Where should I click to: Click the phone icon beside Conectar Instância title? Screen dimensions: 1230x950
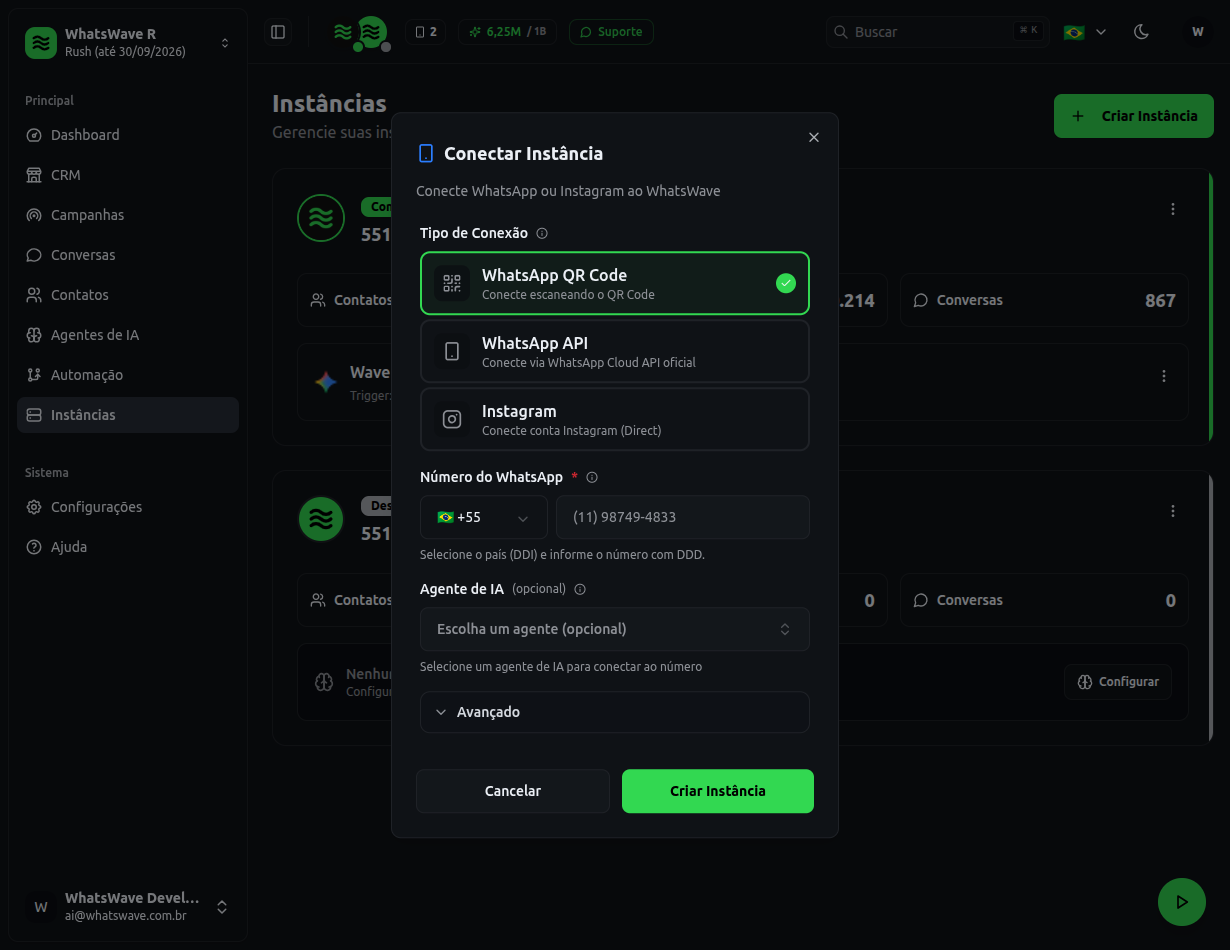[426, 153]
